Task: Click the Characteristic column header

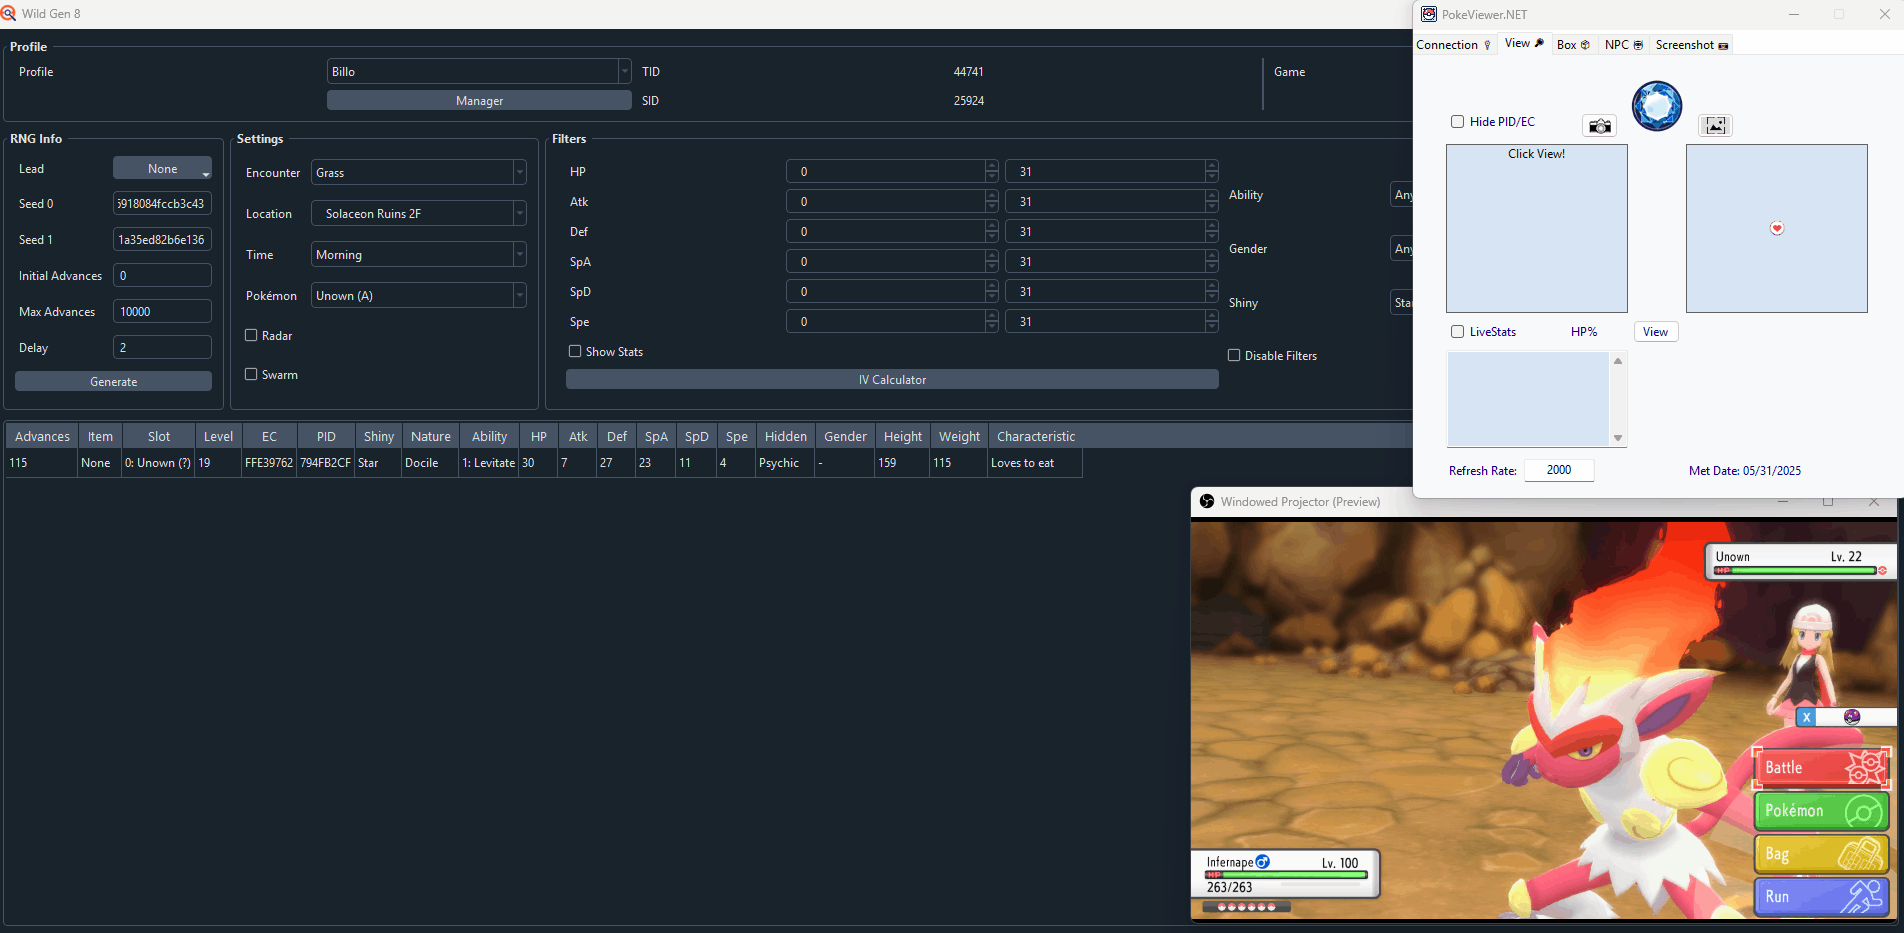Action: click(x=1036, y=436)
